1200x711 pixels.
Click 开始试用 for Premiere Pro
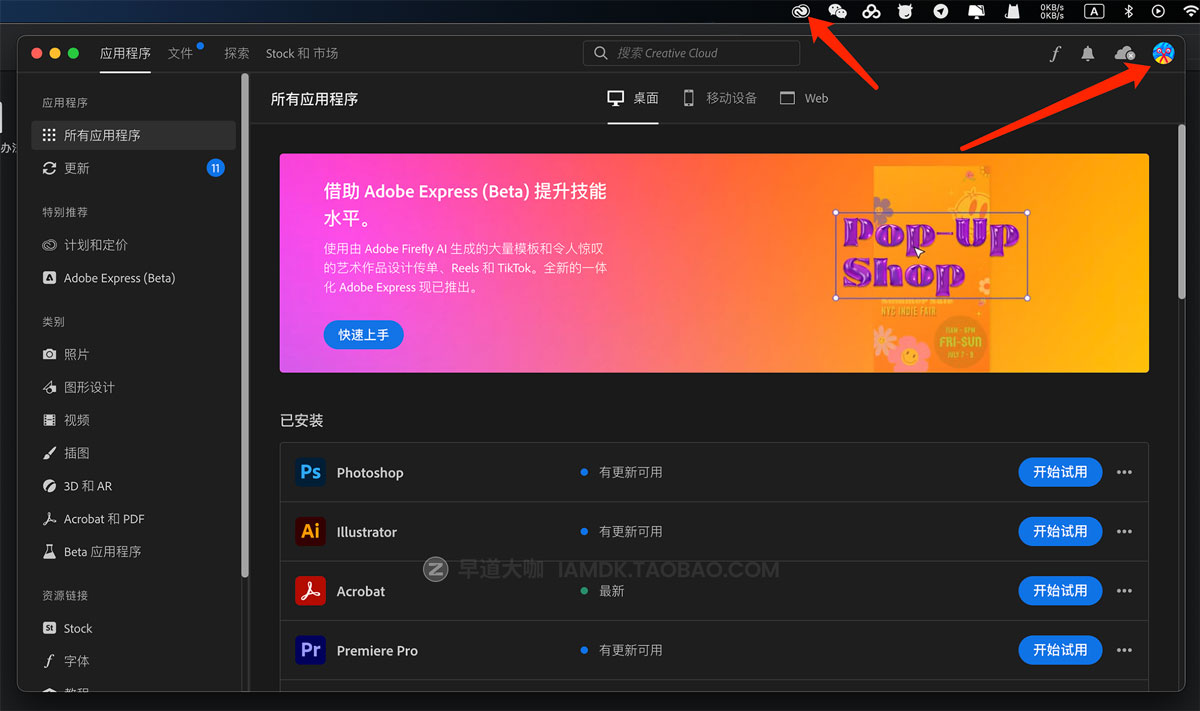(1060, 650)
